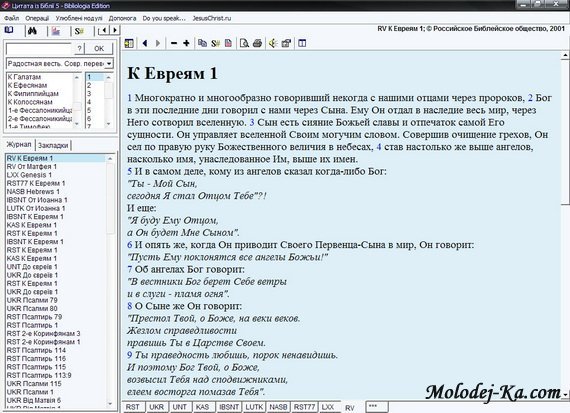Click the print preview icon
The height and width of the screenshot is (413, 570).
coord(244,43)
